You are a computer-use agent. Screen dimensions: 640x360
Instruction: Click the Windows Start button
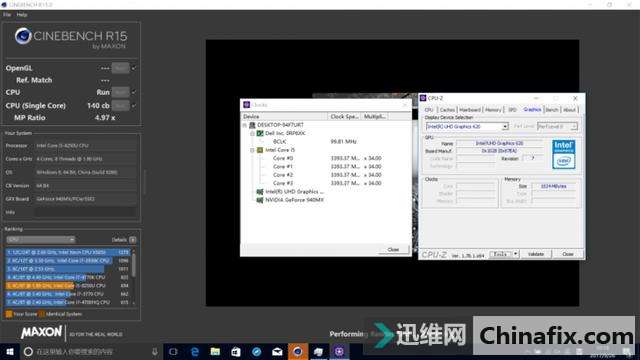pyautogui.click(x=10, y=351)
